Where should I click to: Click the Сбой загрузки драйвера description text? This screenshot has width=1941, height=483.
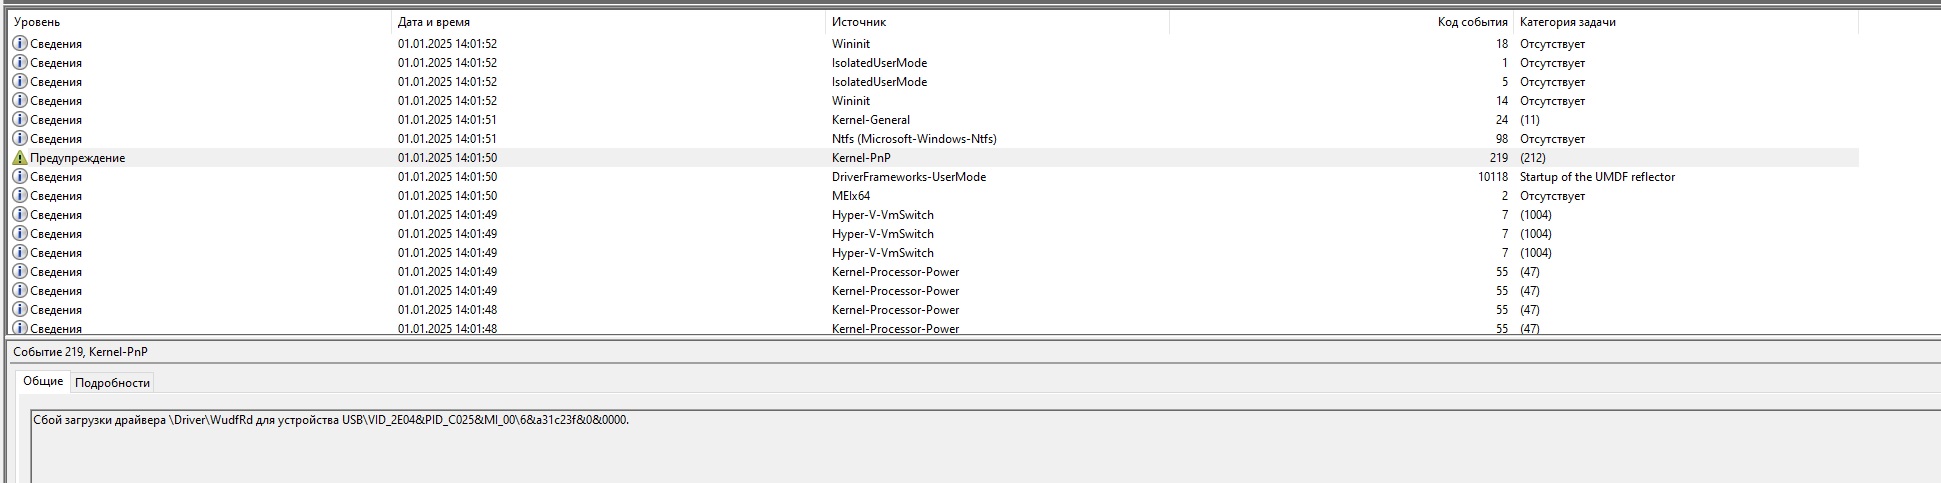[x=331, y=420]
